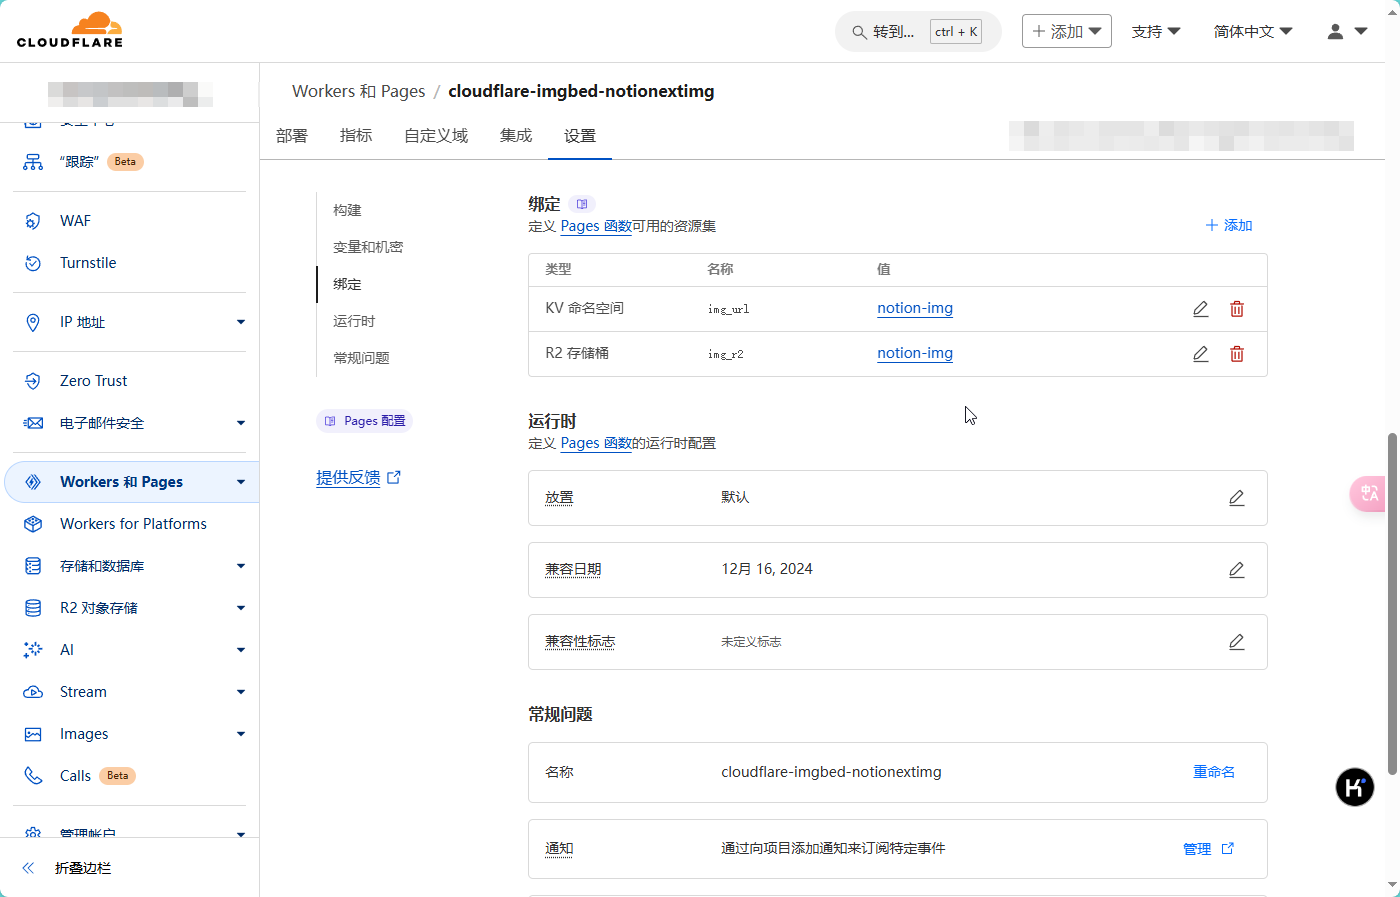Viewport: 1400px width, 897px height.
Task: Edit the img_r2 R2 bucket binding
Action: (1201, 354)
